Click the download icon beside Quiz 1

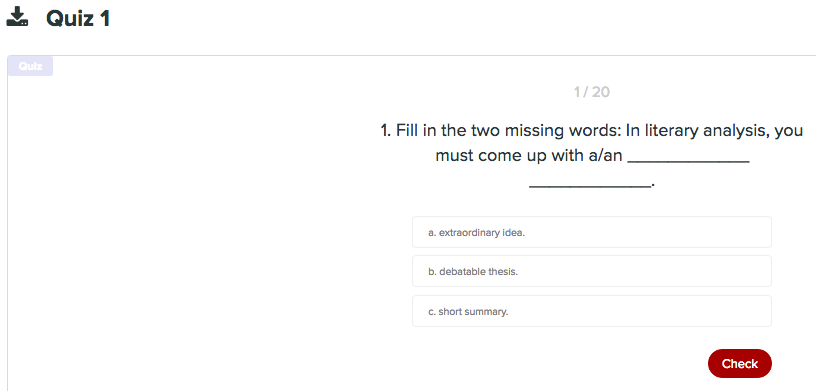click(x=17, y=17)
